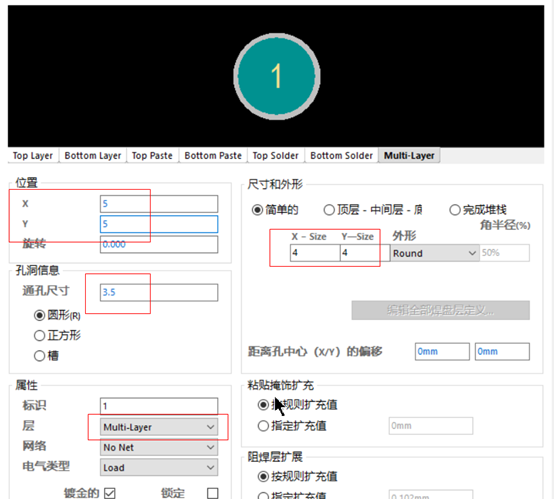Open the 层 Multi-Layer dropdown
The width and height of the screenshot is (554, 499).
click(x=159, y=427)
